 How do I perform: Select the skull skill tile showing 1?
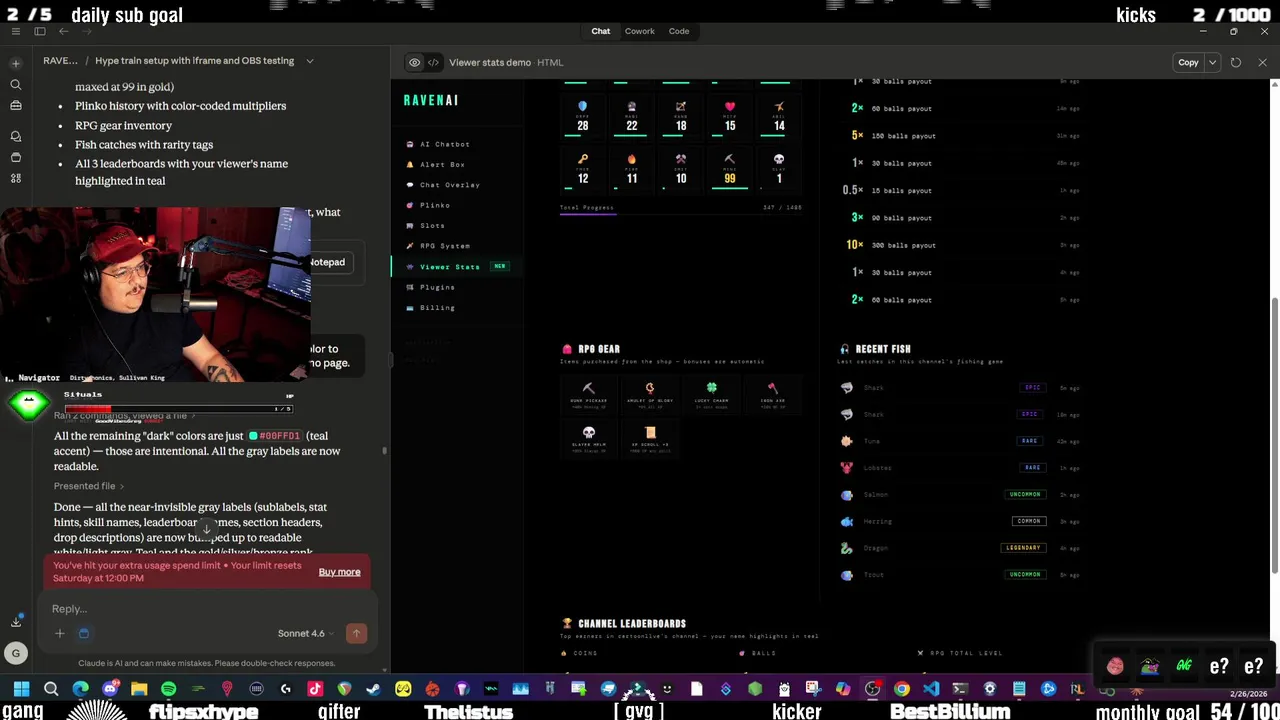tap(779, 169)
